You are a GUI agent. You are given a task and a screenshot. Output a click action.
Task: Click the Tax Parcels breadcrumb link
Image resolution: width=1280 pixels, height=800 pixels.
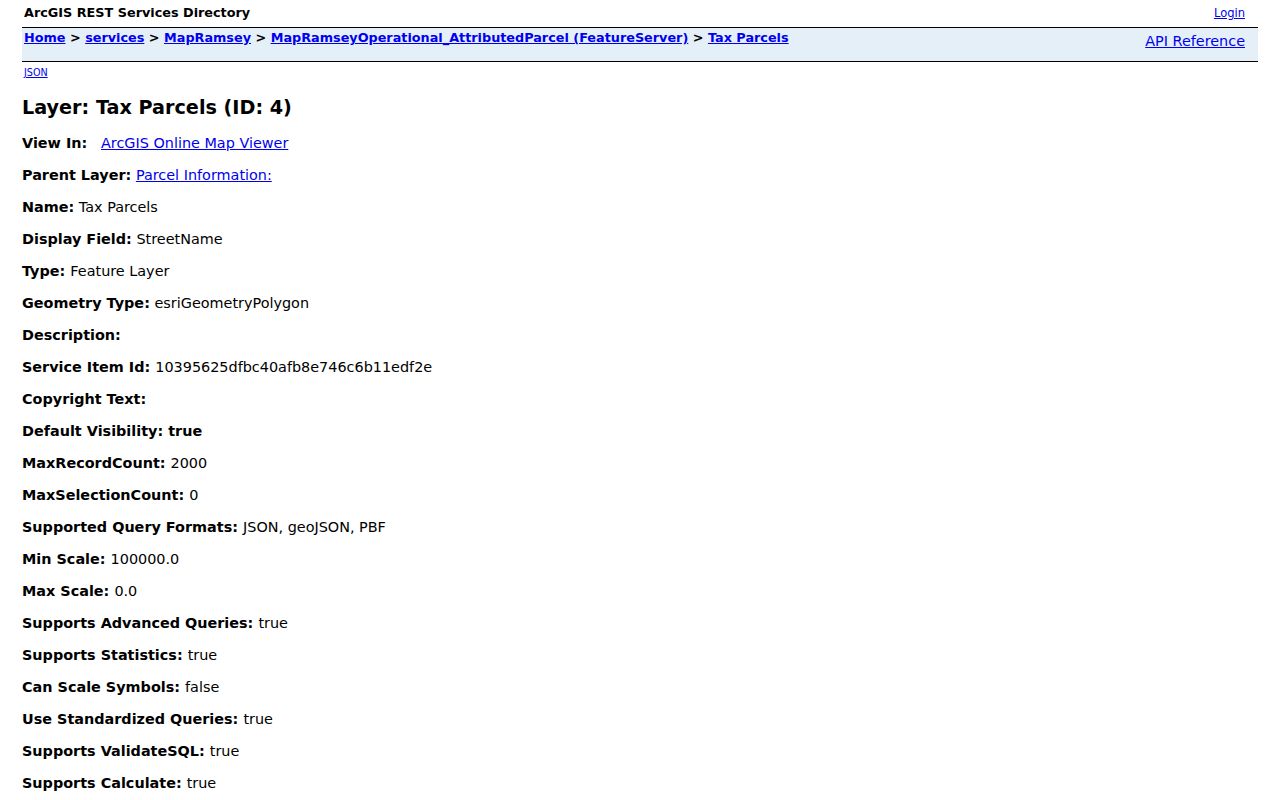748,38
